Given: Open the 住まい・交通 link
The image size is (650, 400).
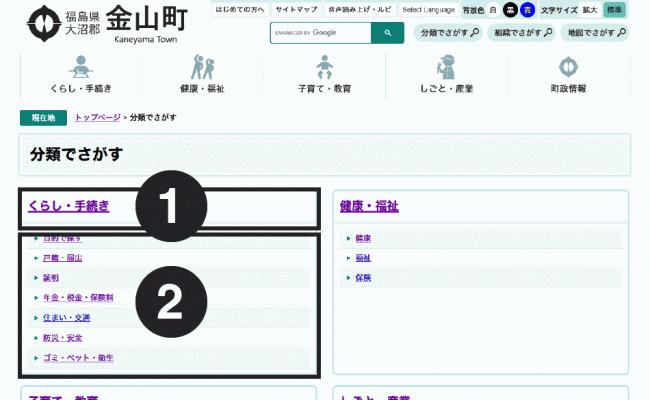Looking at the screenshot, I should point(66,318).
